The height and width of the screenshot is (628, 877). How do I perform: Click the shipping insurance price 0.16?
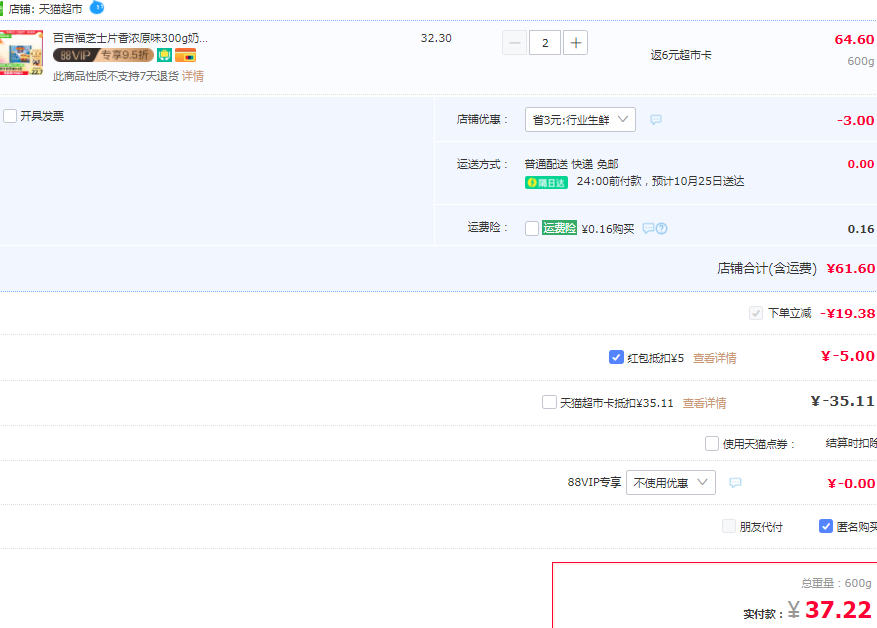click(860, 229)
